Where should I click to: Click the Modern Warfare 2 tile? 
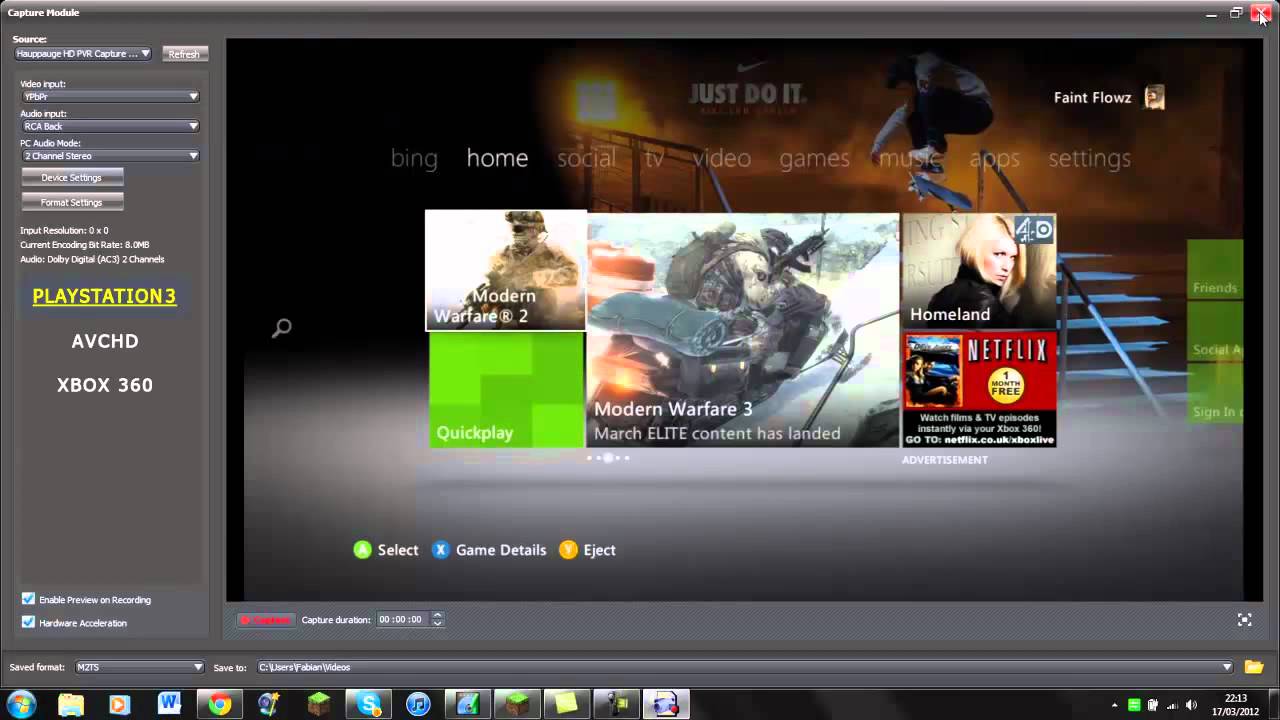506,270
